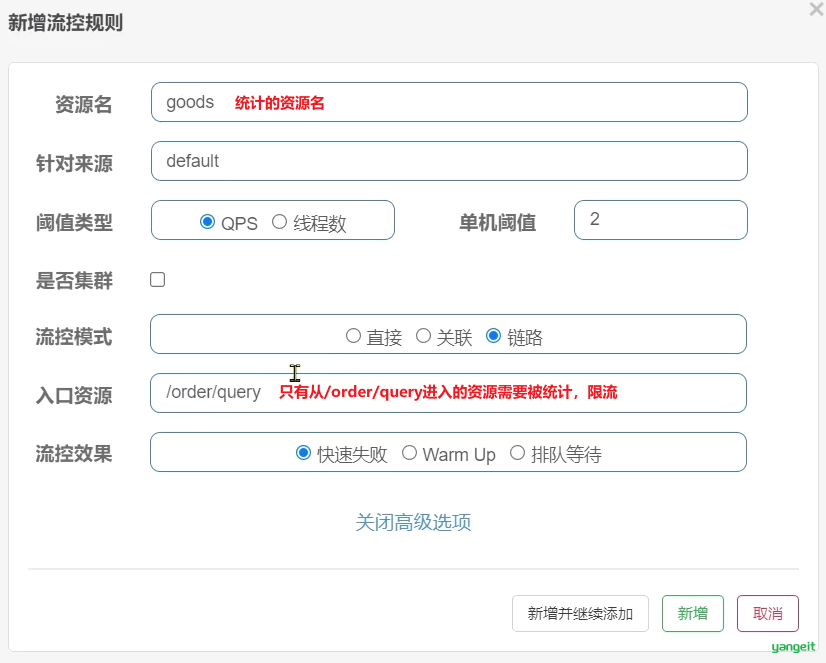This screenshot has height=663, width=826.
Task: Select the QPS threshold type radio
Action: [208, 222]
